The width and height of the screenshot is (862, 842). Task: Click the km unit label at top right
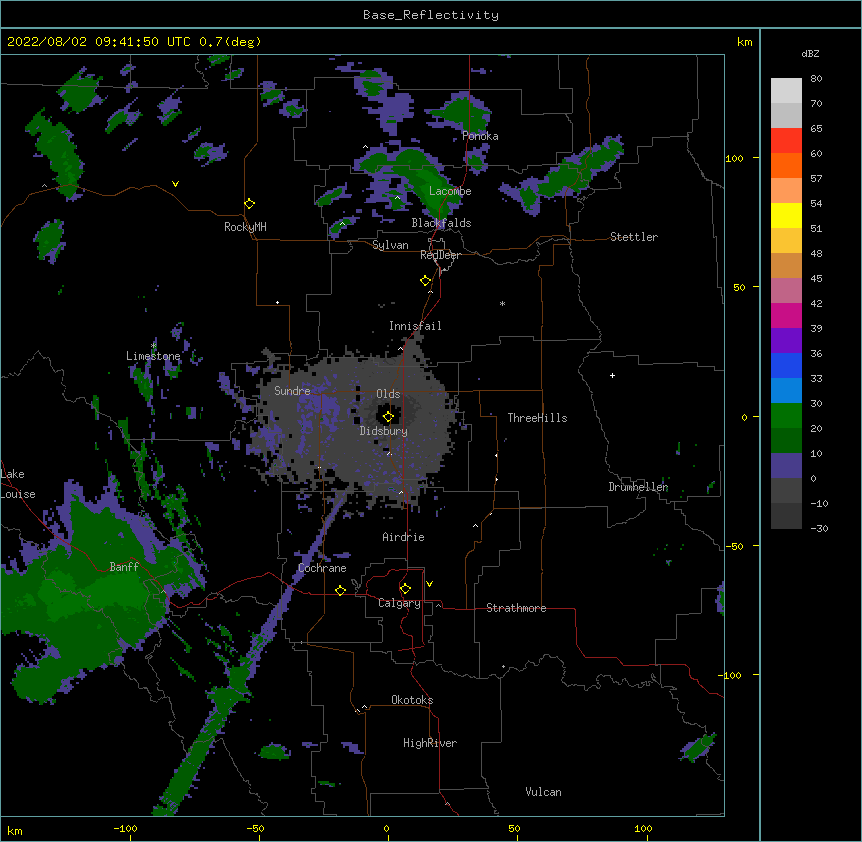(x=744, y=42)
